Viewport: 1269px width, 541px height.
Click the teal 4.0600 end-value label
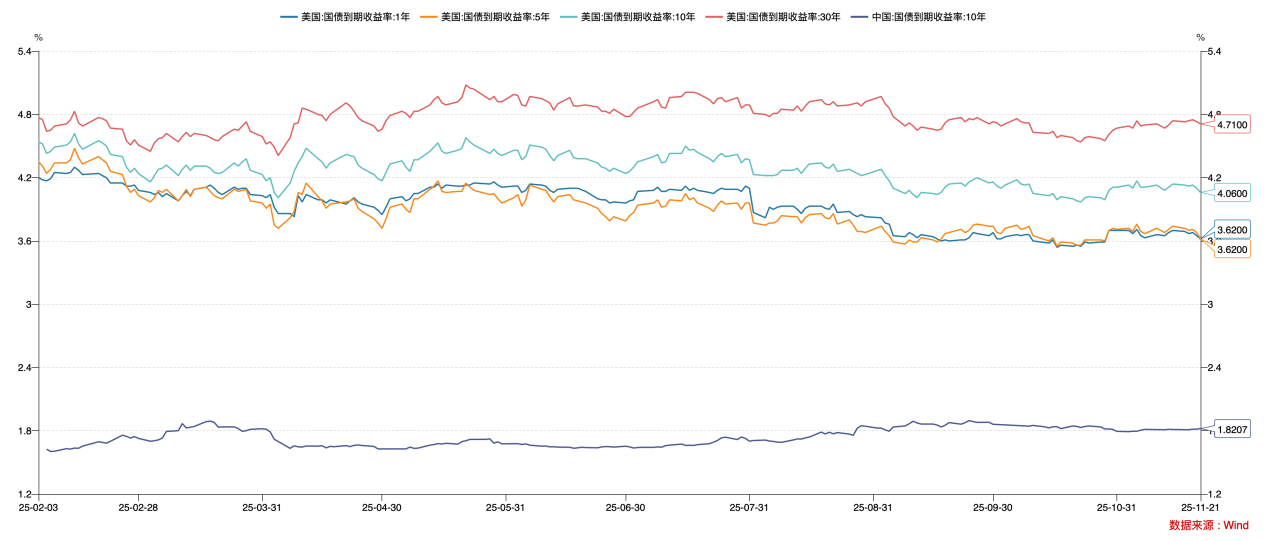(x=1231, y=193)
